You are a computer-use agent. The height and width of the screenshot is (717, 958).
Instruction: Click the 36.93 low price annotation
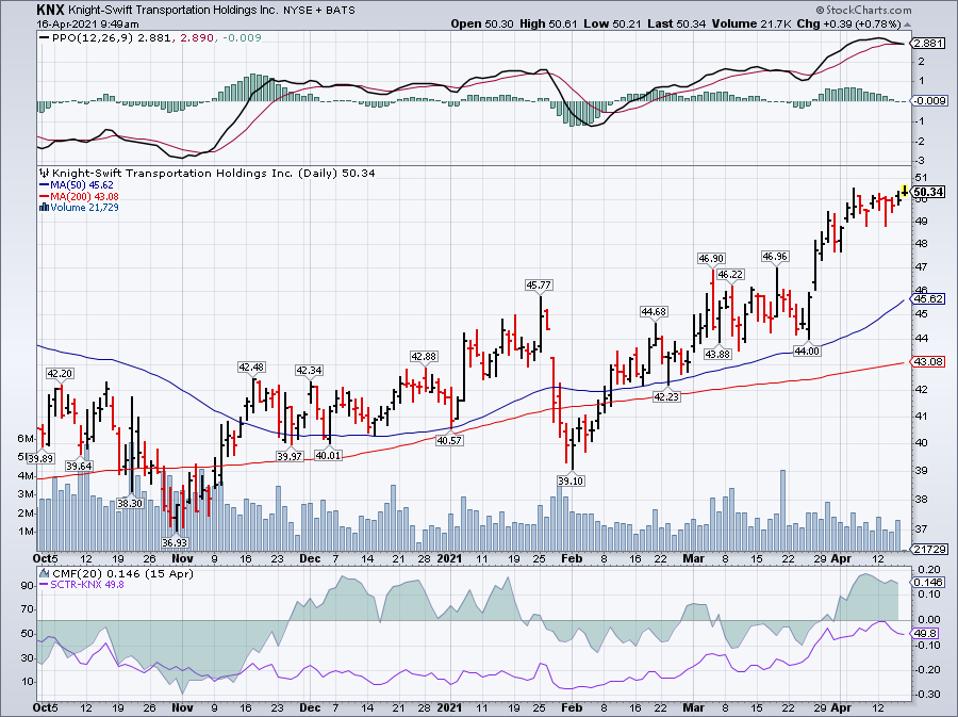(x=175, y=541)
